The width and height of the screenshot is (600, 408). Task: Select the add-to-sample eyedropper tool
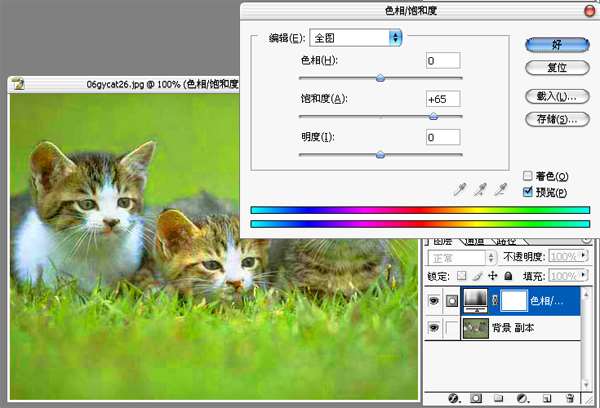pyautogui.click(x=480, y=189)
